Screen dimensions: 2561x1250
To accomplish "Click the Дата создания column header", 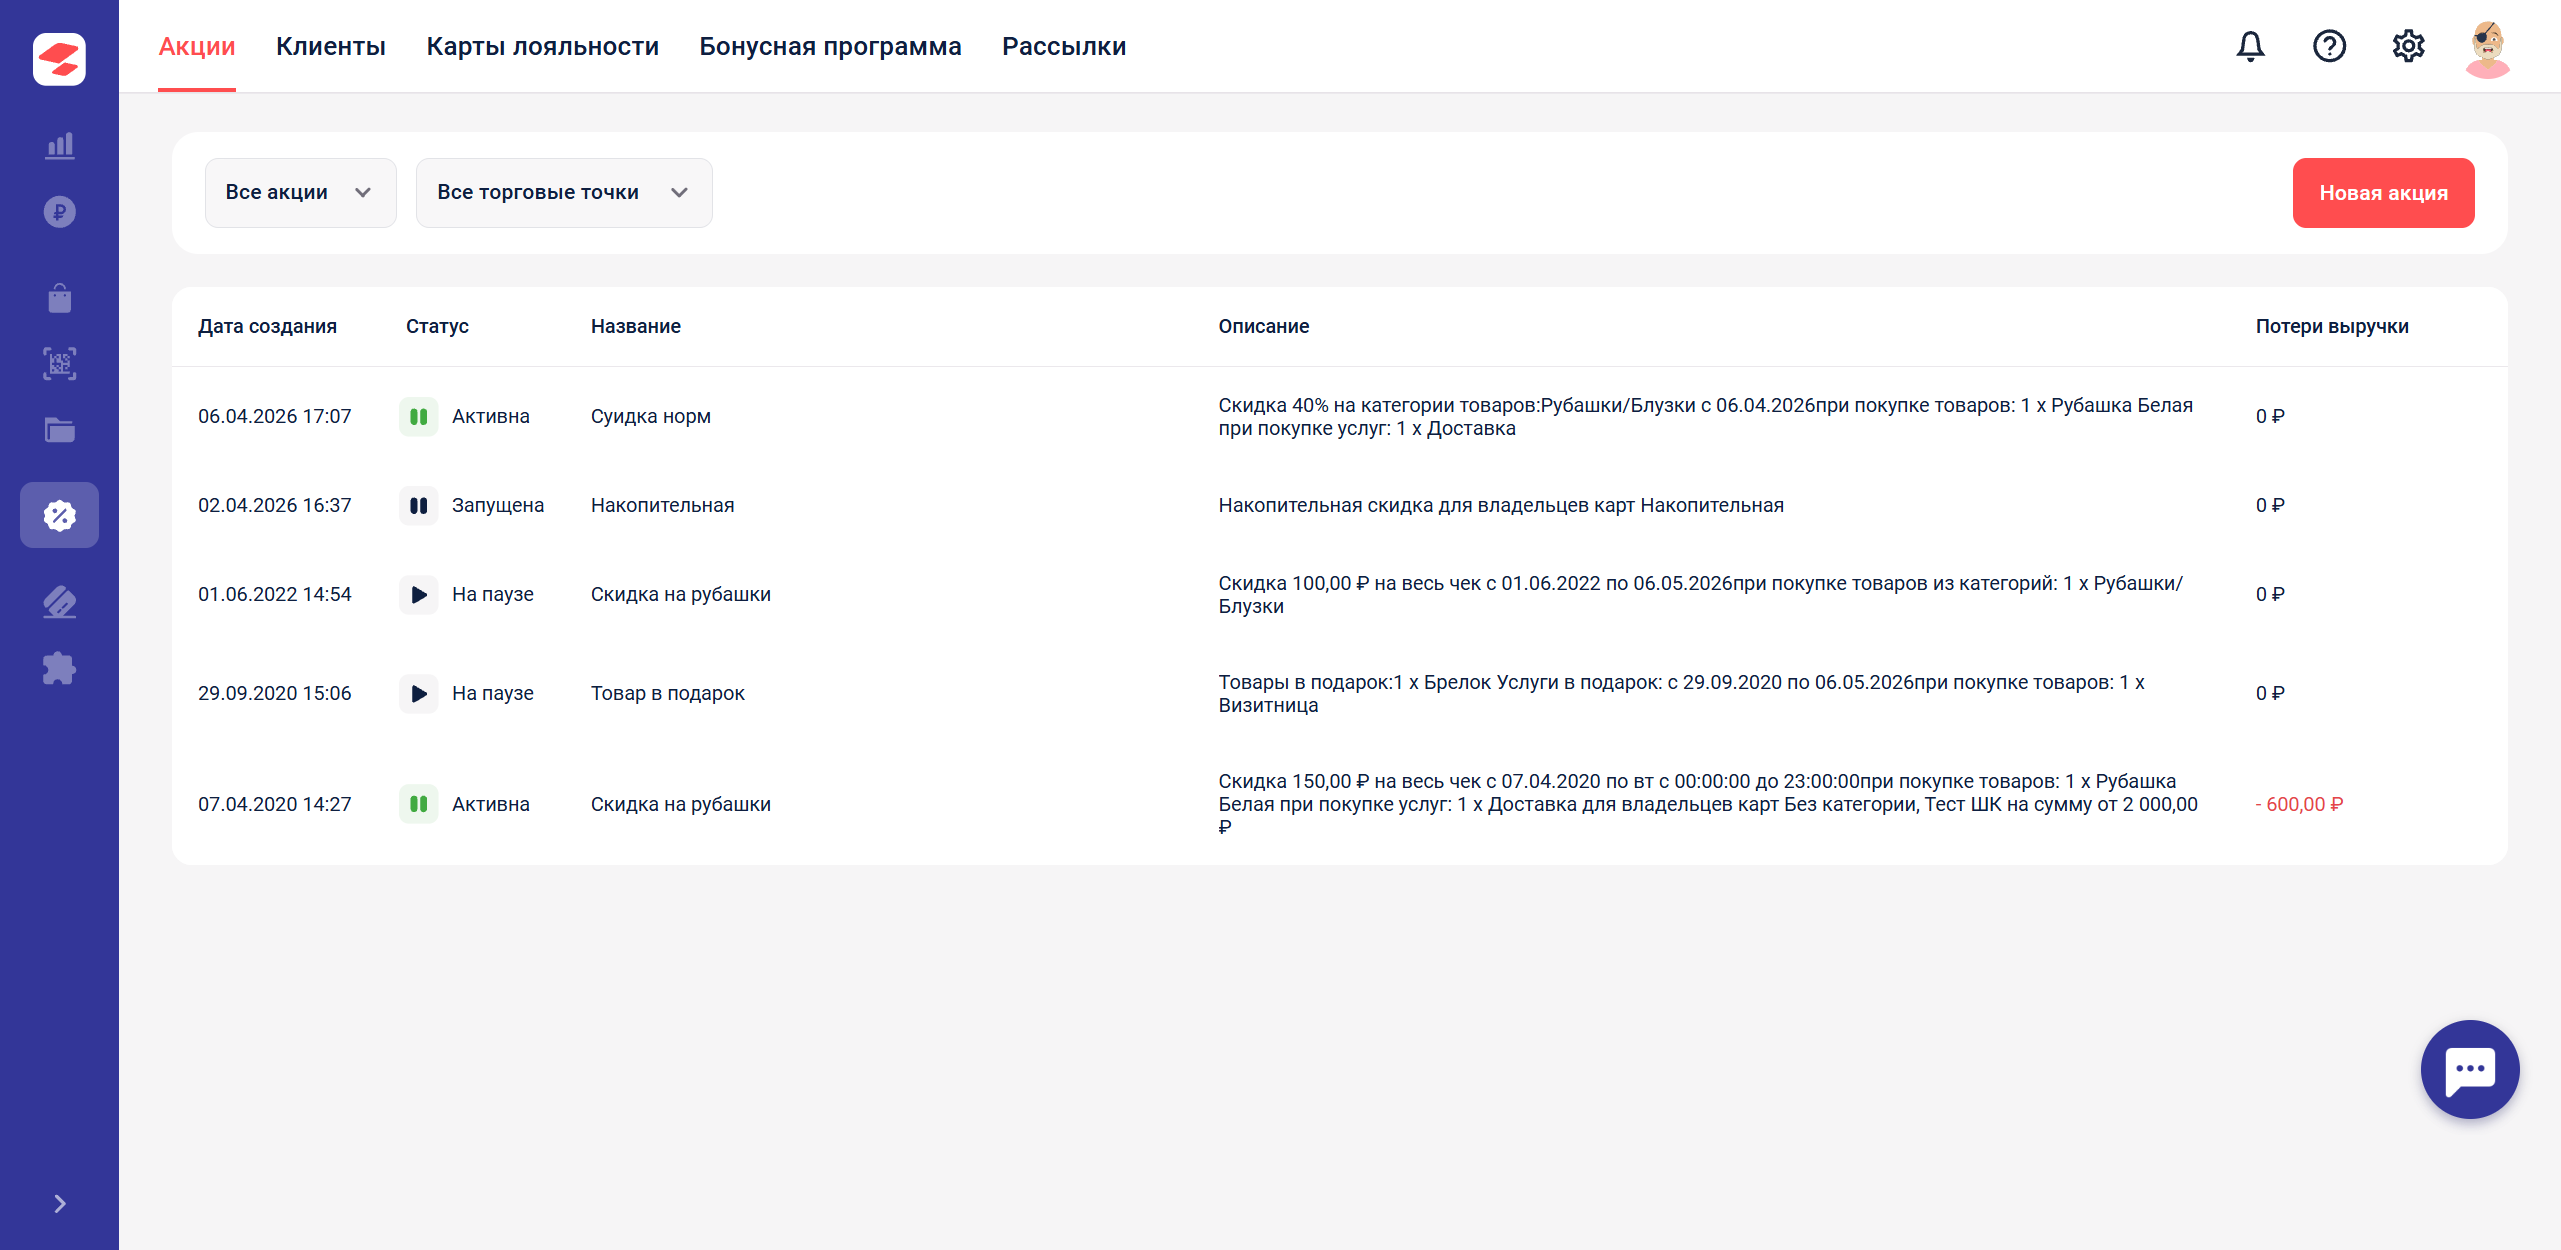I will pyautogui.click(x=267, y=326).
